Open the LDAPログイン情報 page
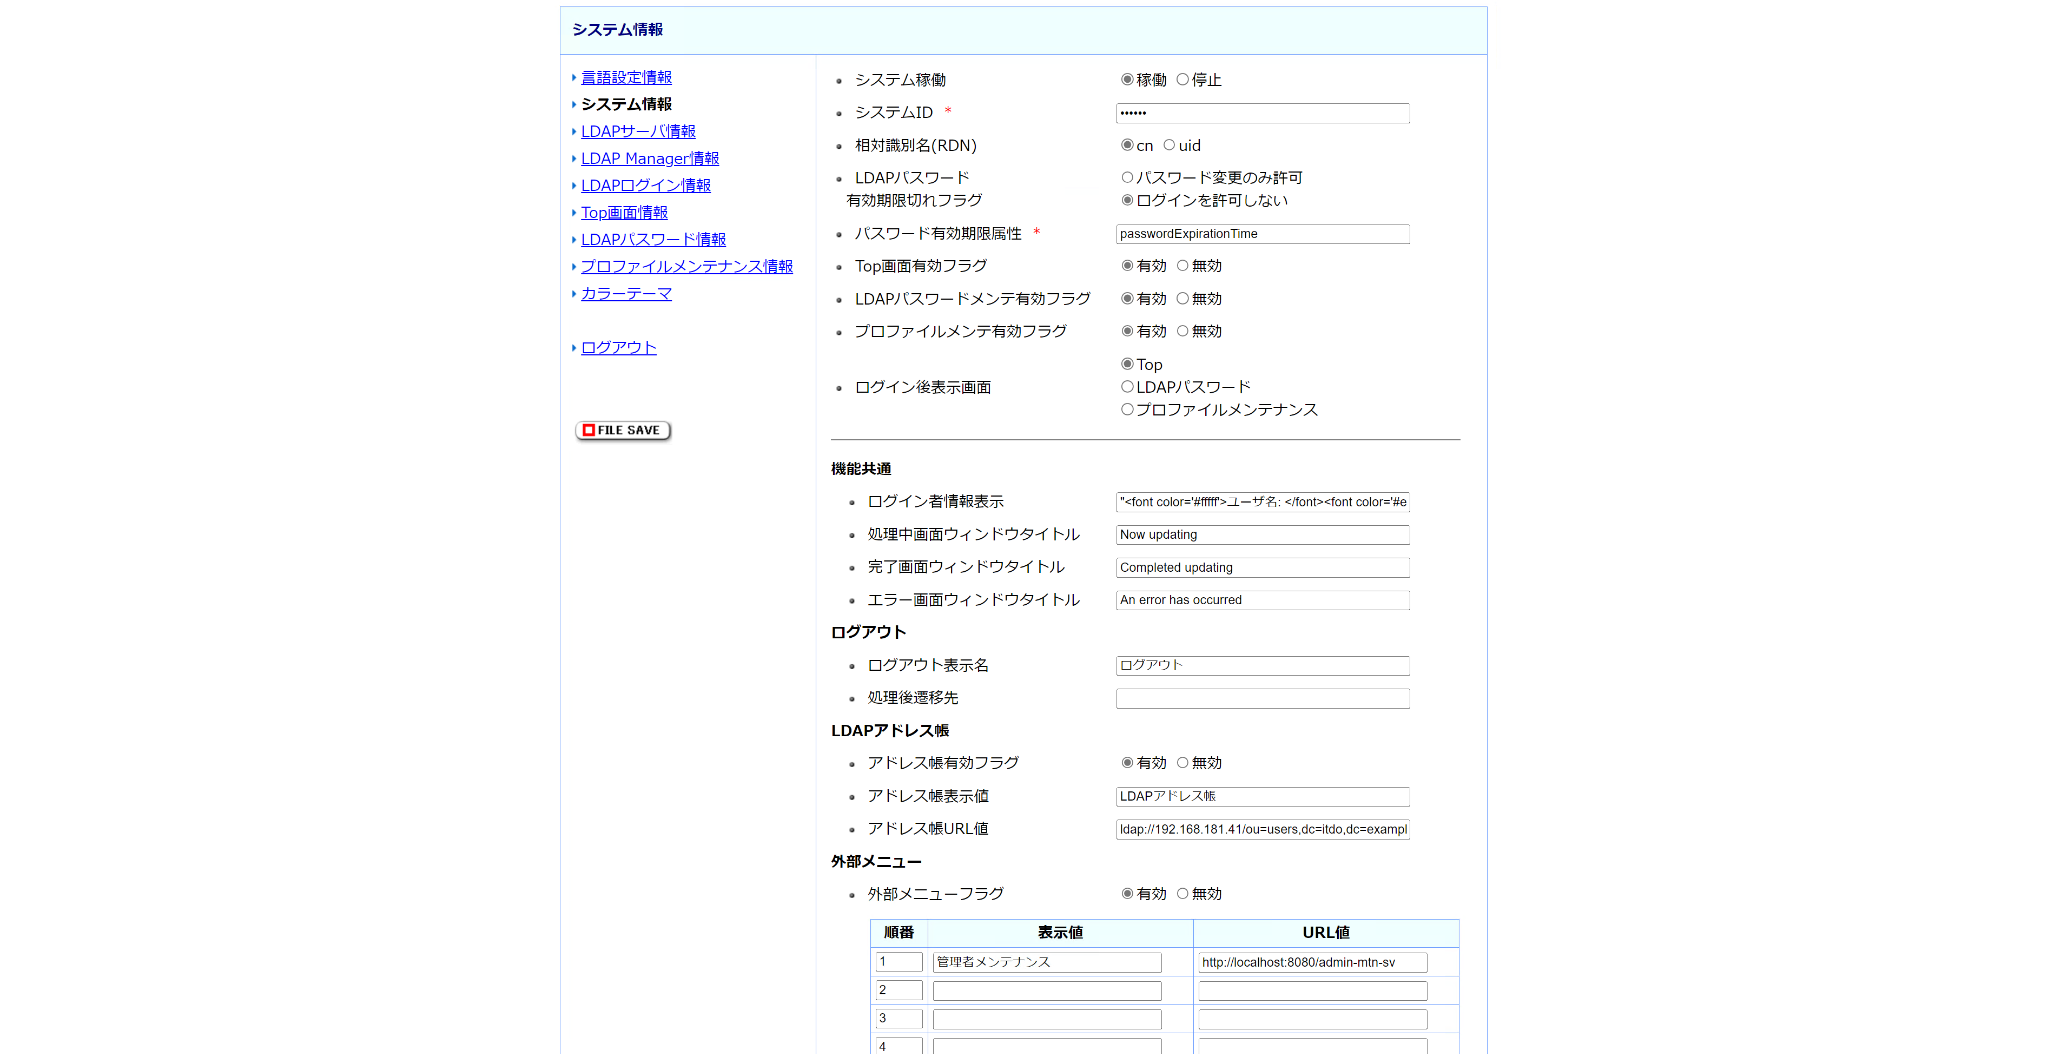2048x1054 pixels. (x=645, y=185)
